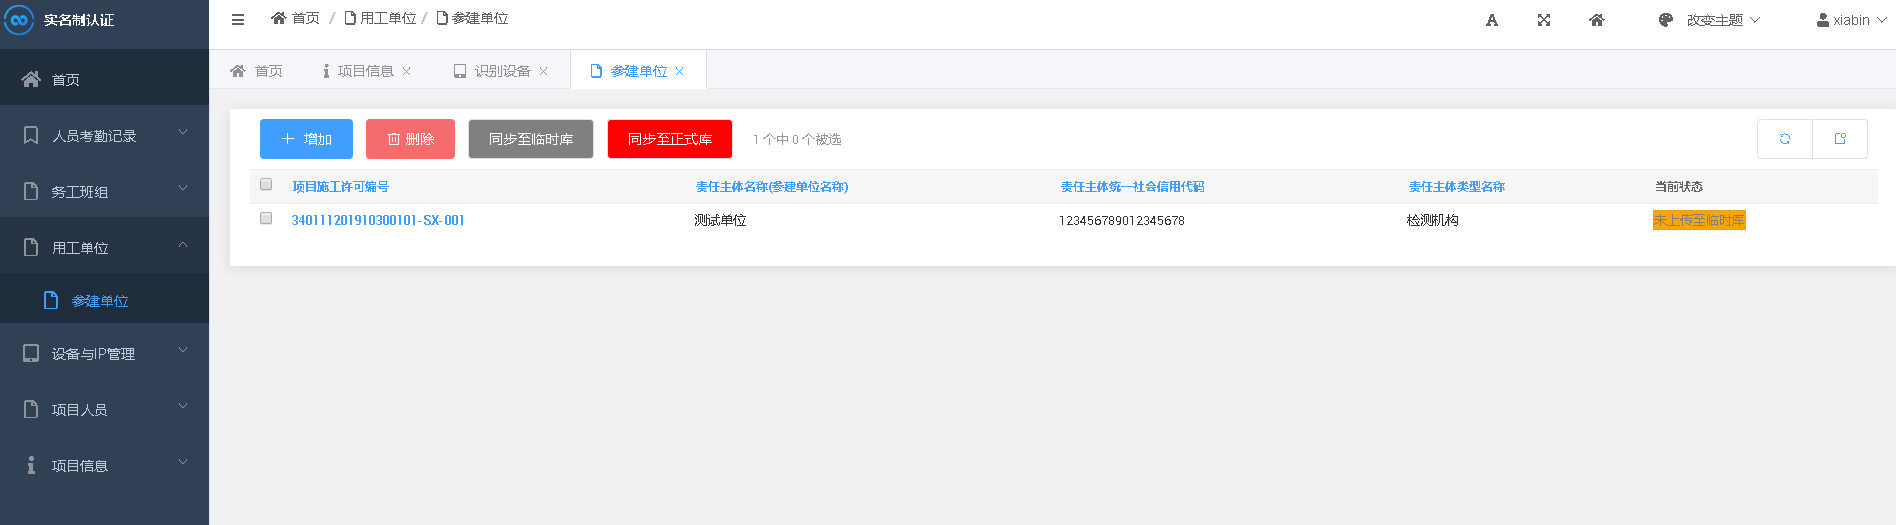Select 参建单位 in the sidebar submenu

pyautogui.click(x=99, y=301)
